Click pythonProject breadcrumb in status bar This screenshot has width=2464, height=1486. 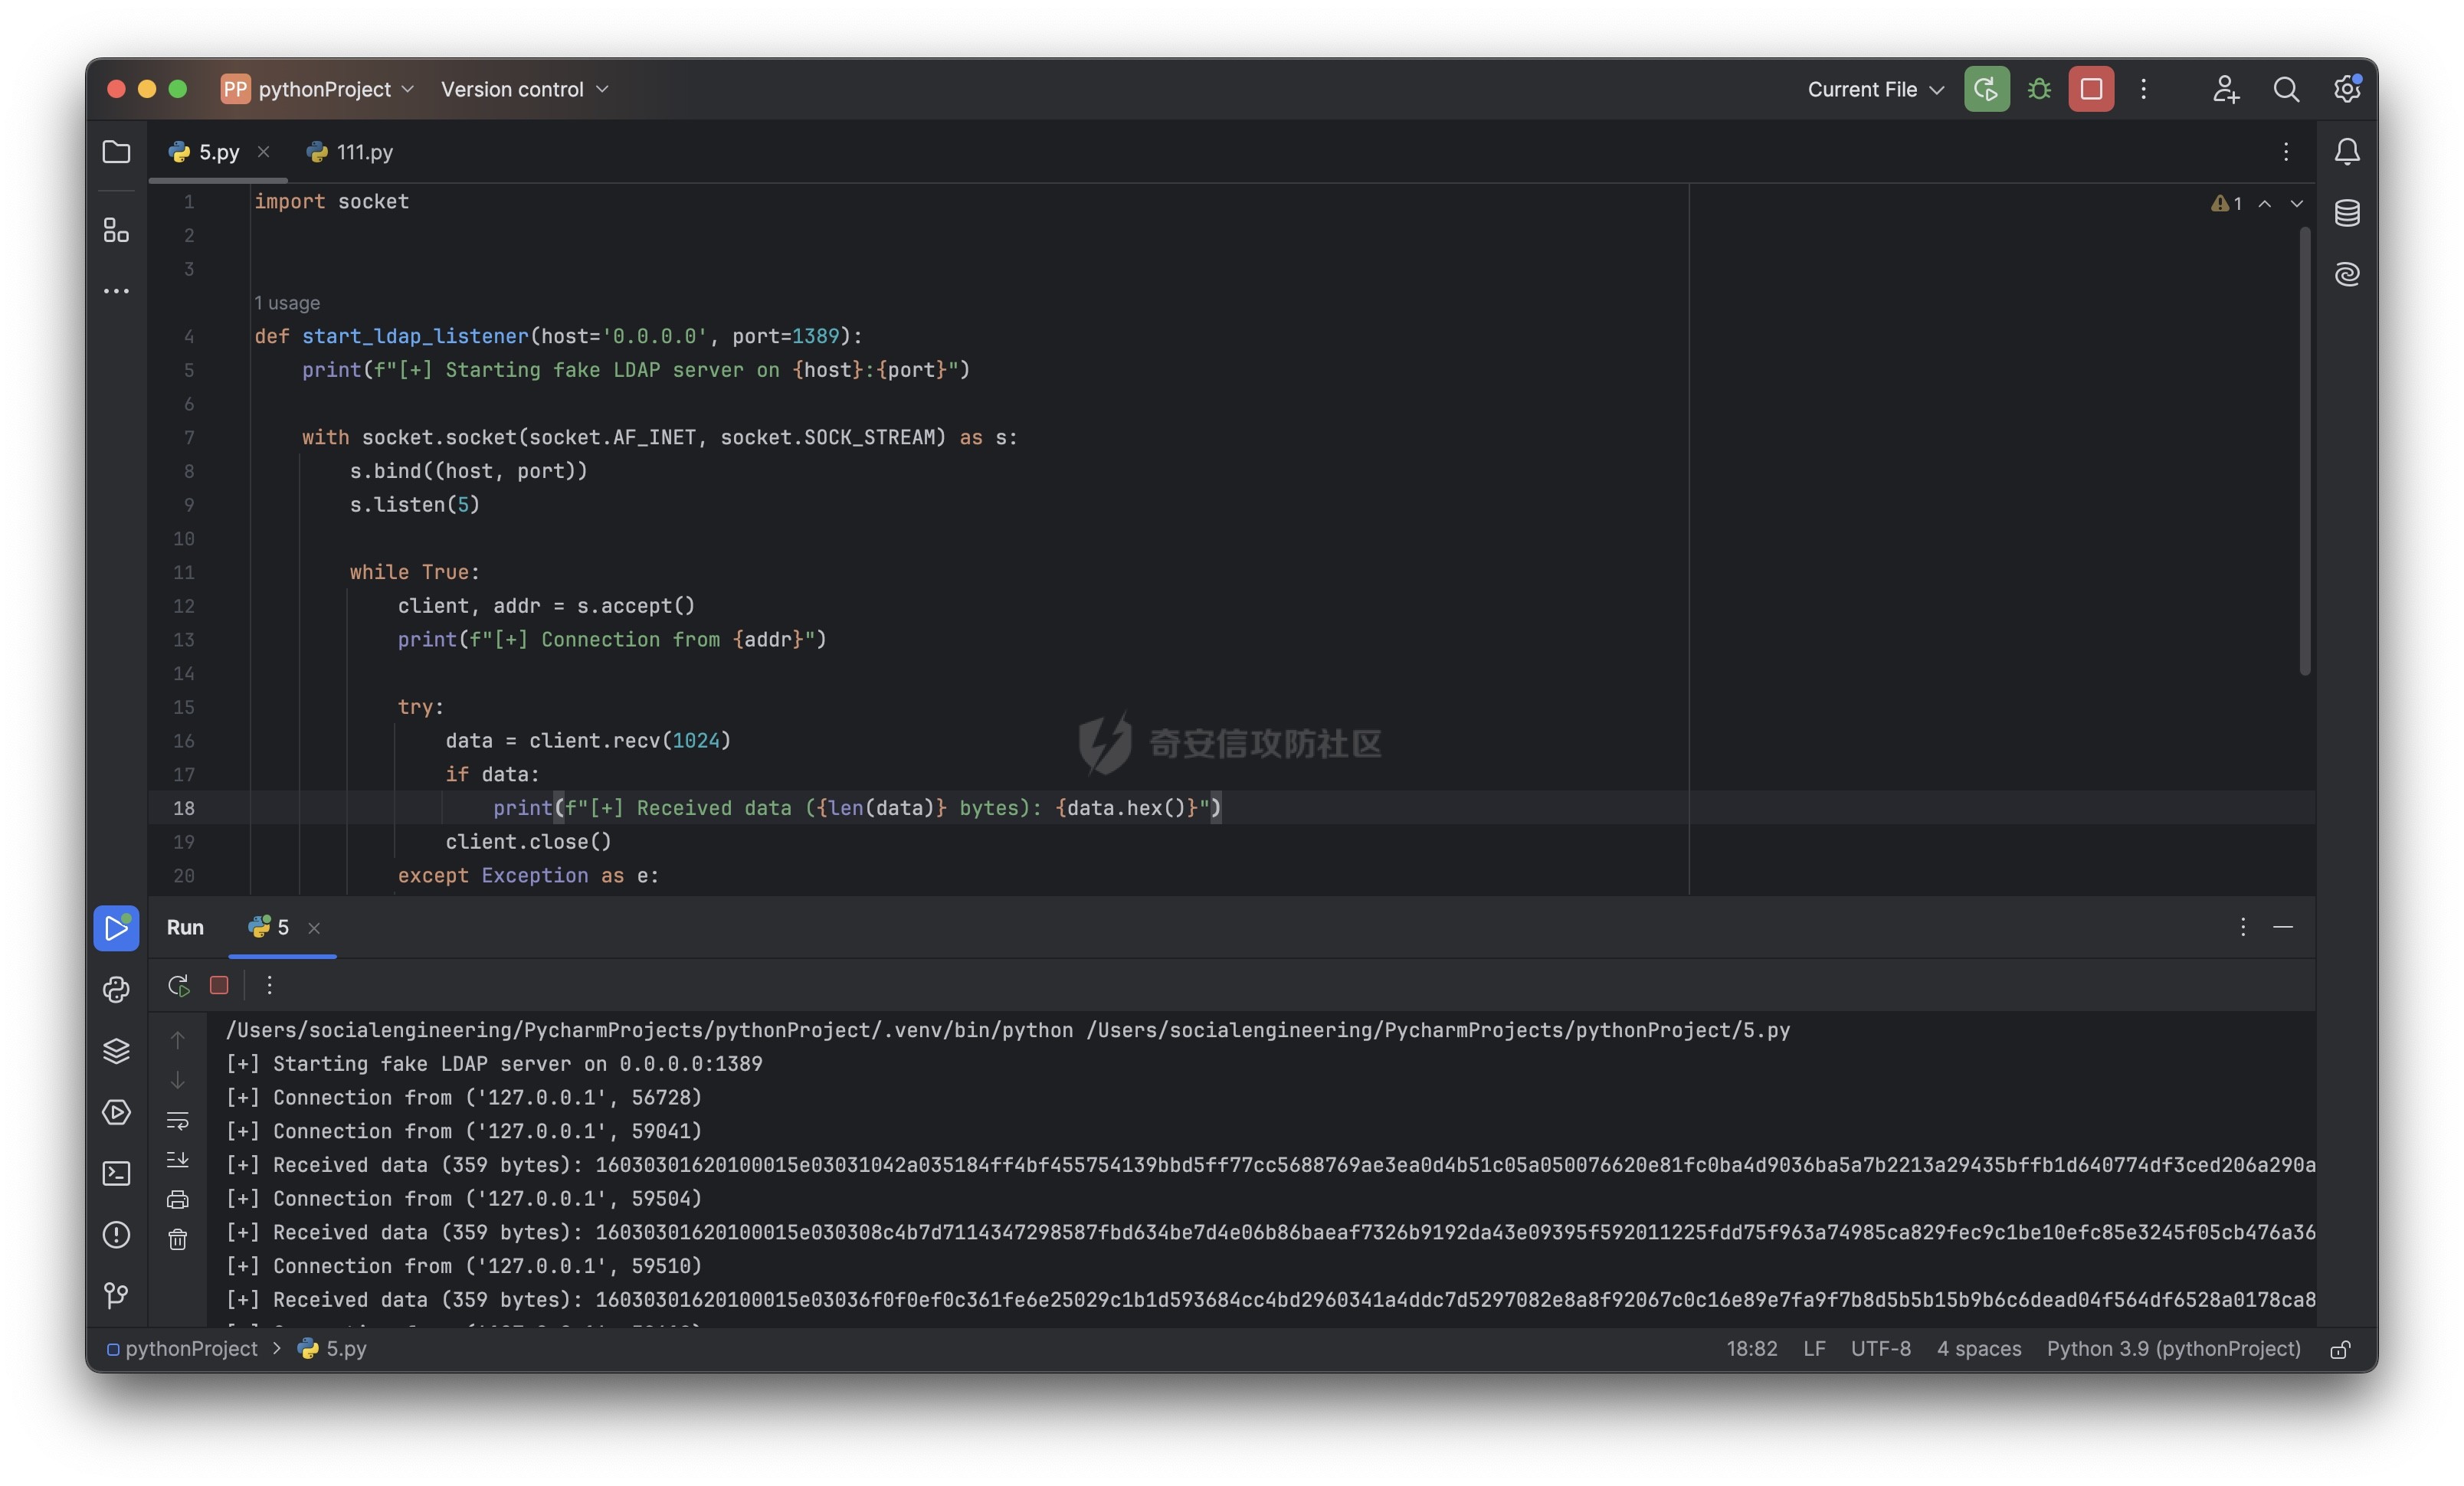pyautogui.click(x=182, y=1348)
